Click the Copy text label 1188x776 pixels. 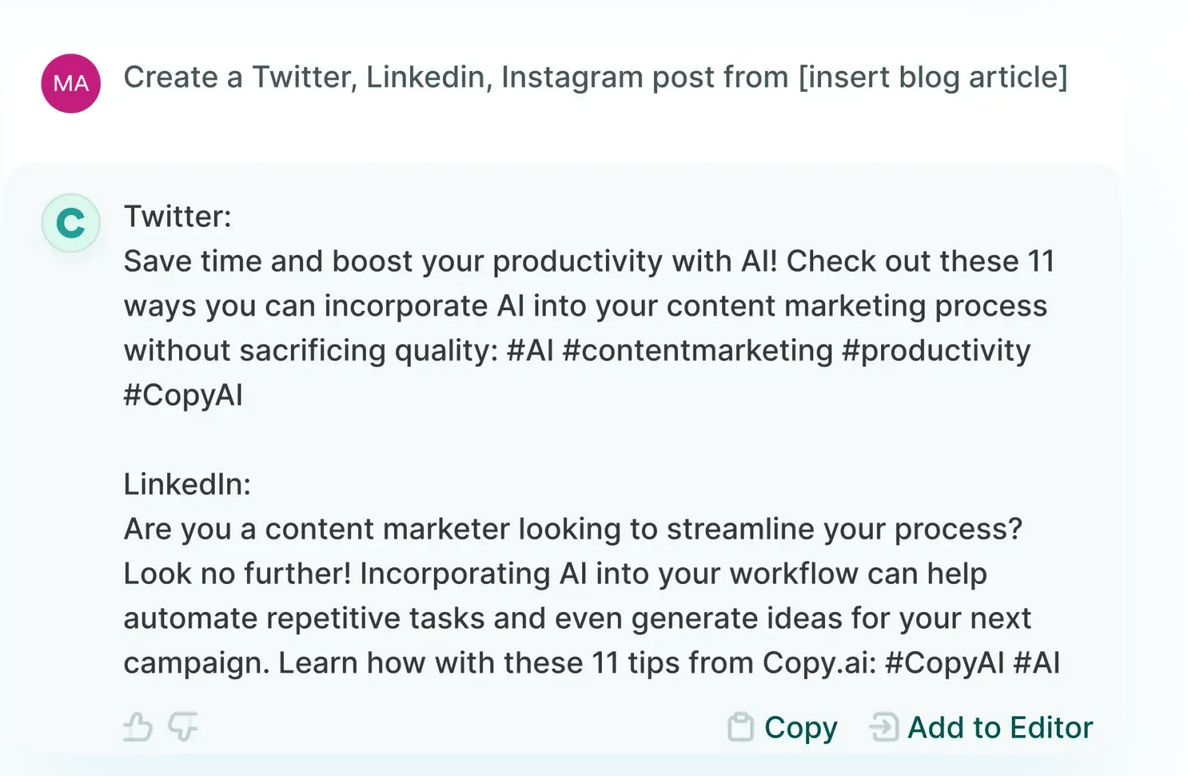click(x=801, y=728)
